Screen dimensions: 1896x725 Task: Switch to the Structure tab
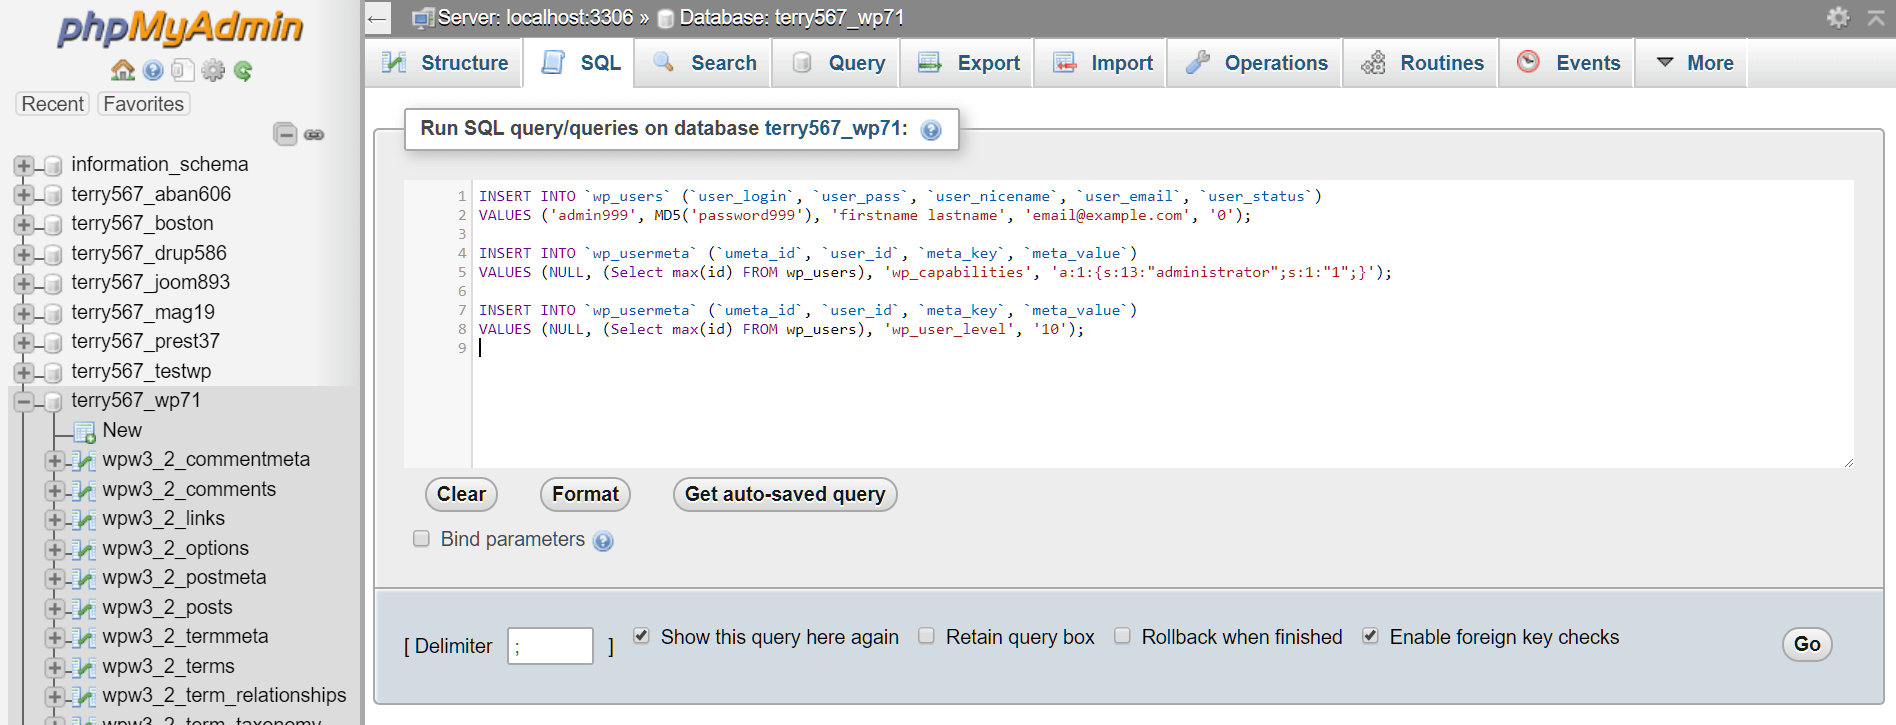(x=445, y=63)
